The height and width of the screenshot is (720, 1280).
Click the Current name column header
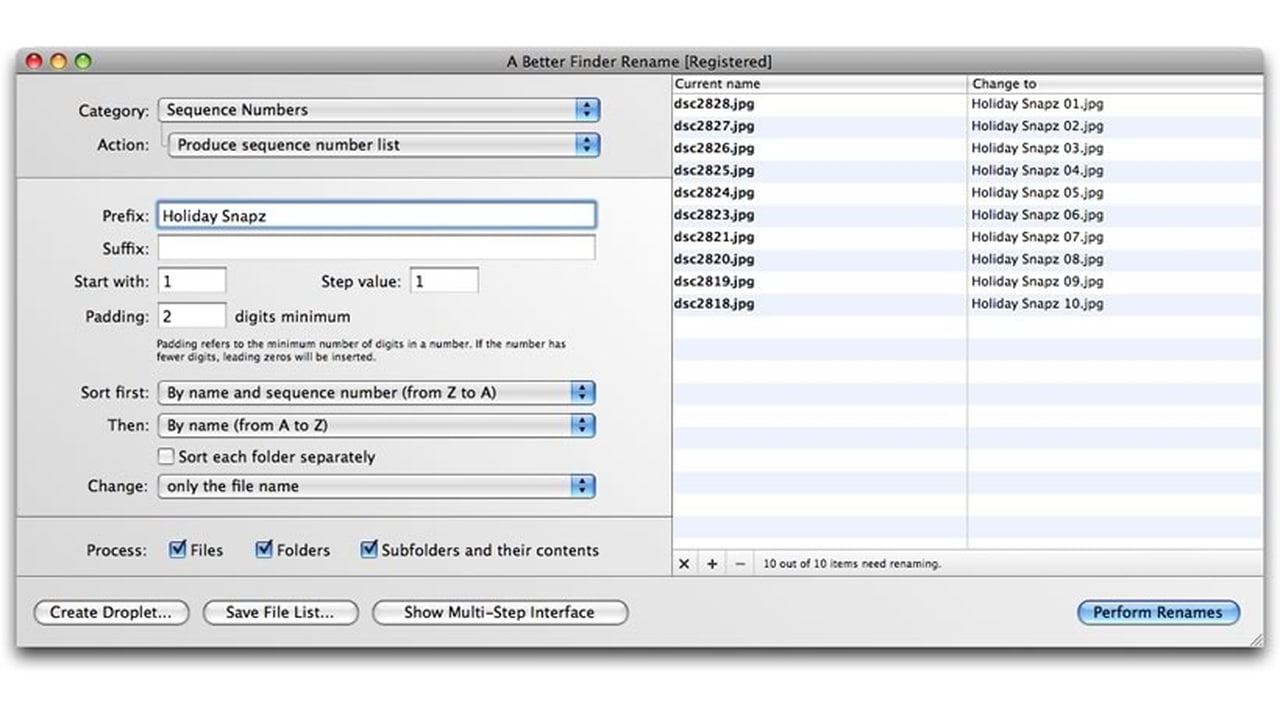pyautogui.click(x=820, y=84)
